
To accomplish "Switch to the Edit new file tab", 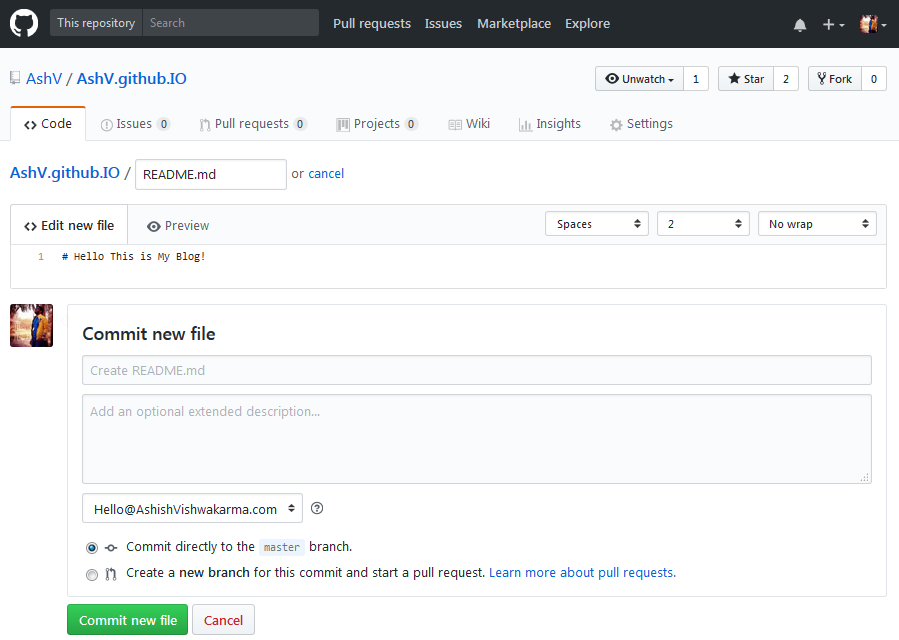I will [x=69, y=225].
